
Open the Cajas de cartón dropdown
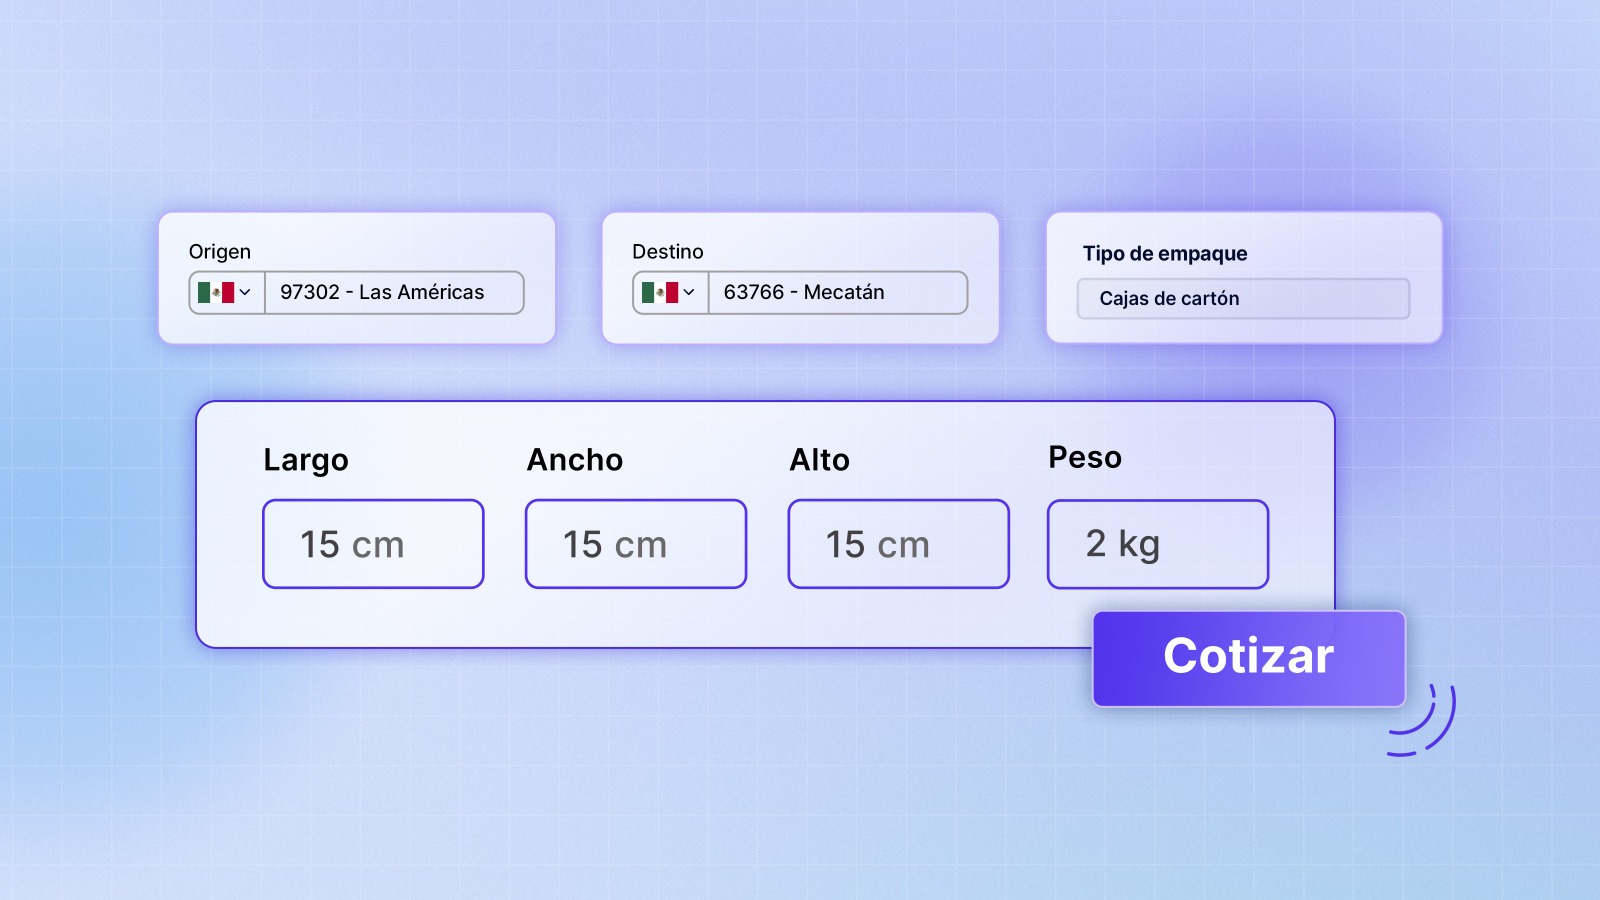coord(1243,299)
